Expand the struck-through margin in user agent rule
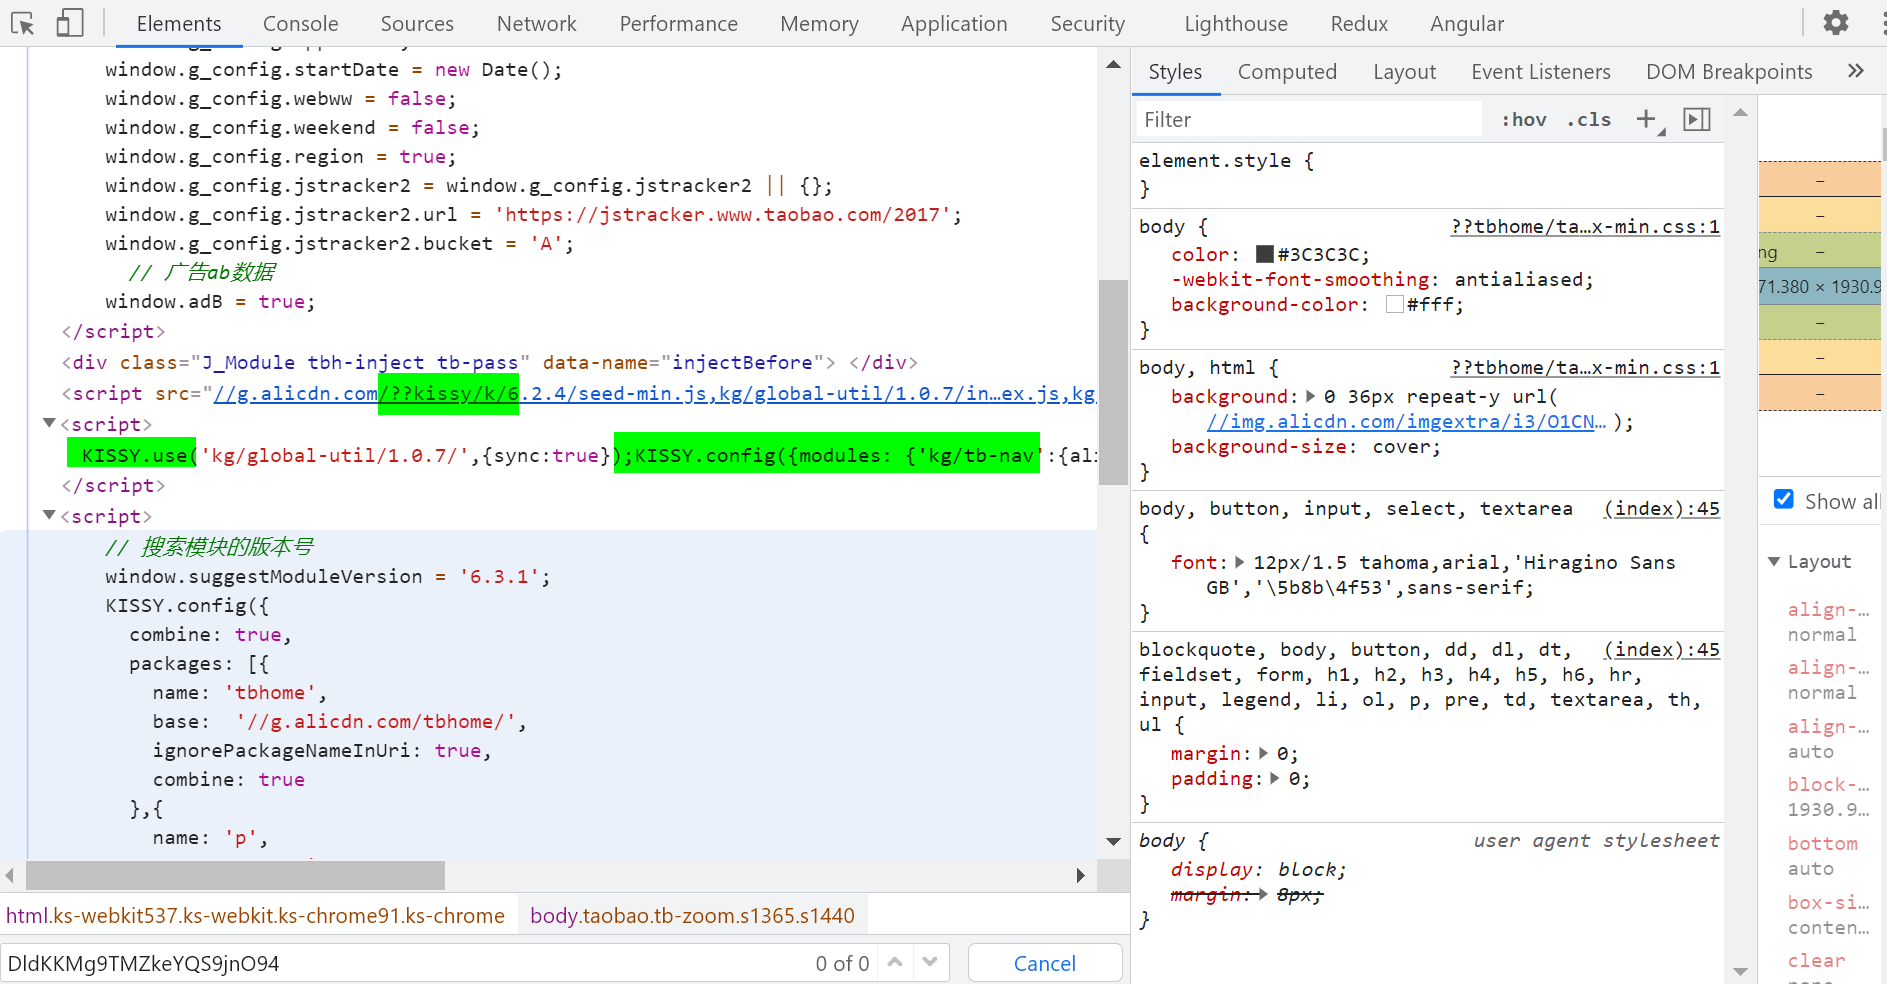Image resolution: width=1887 pixels, height=984 pixels. [x=1264, y=894]
